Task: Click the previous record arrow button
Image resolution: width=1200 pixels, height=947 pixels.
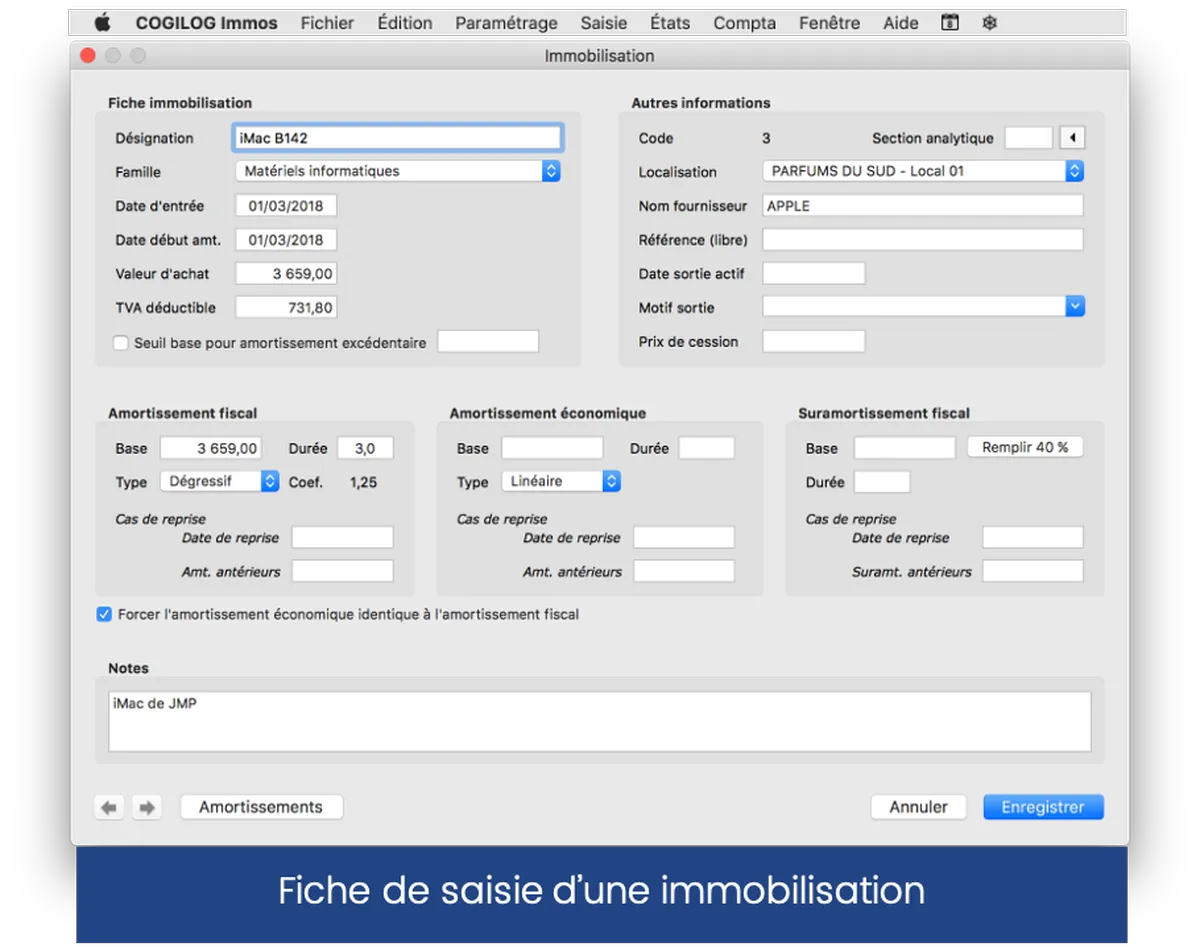Action: [109, 807]
